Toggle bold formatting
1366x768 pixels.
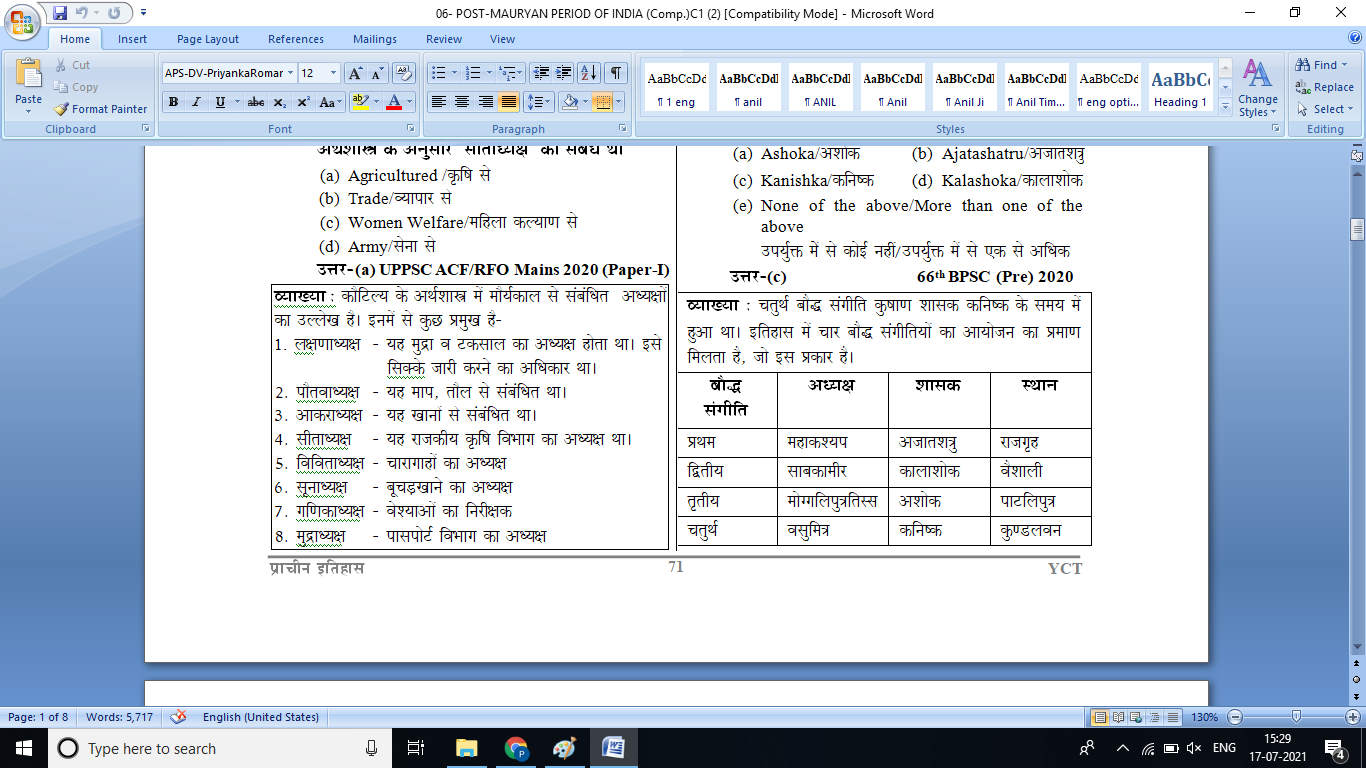(x=173, y=102)
